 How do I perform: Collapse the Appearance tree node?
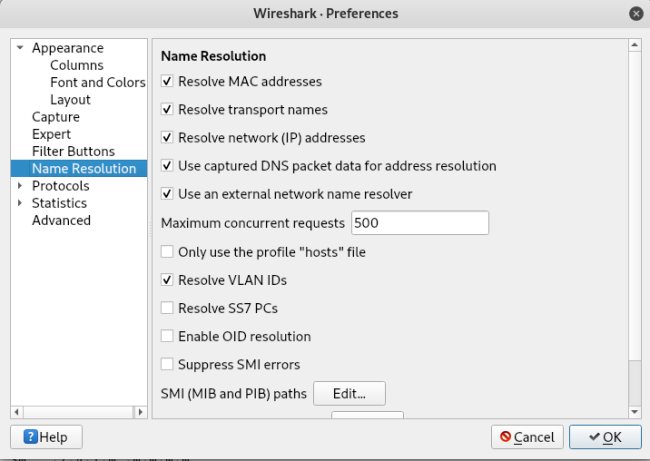click(x=20, y=48)
